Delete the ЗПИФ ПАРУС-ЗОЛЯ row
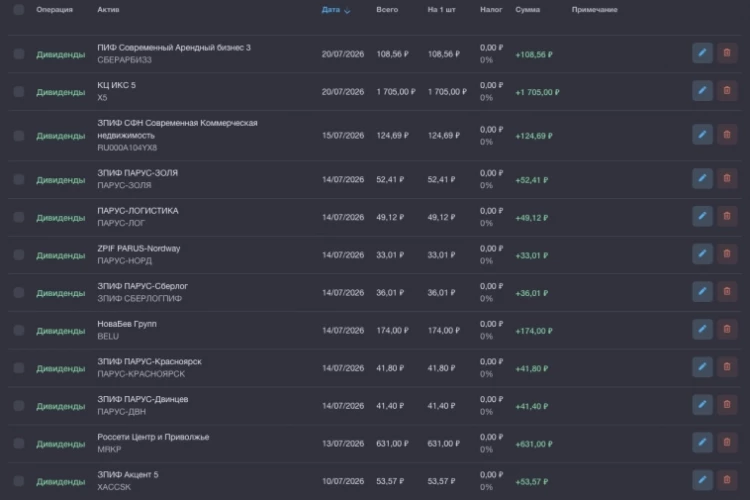The height and width of the screenshot is (500, 750). coord(727,178)
